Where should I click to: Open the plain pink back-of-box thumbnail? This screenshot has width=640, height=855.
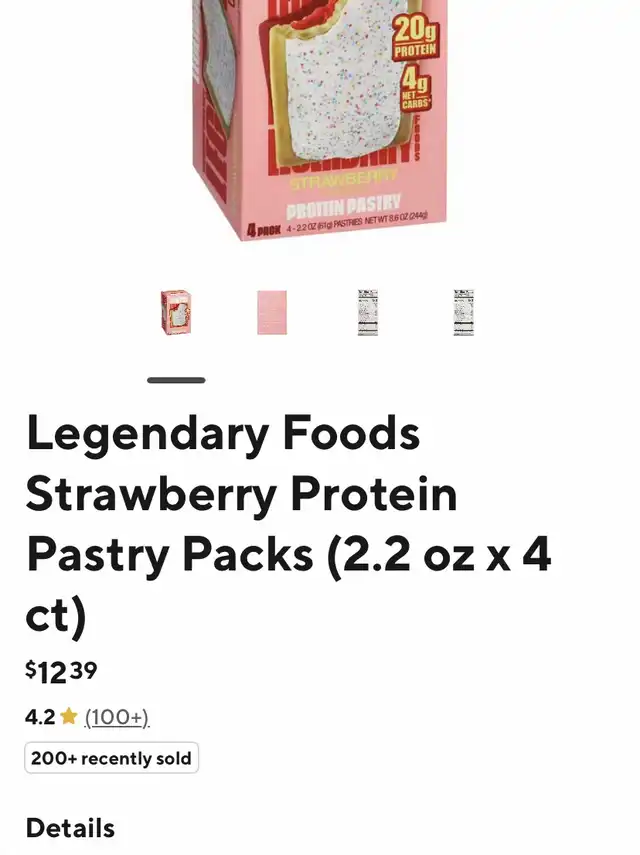[272, 312]
